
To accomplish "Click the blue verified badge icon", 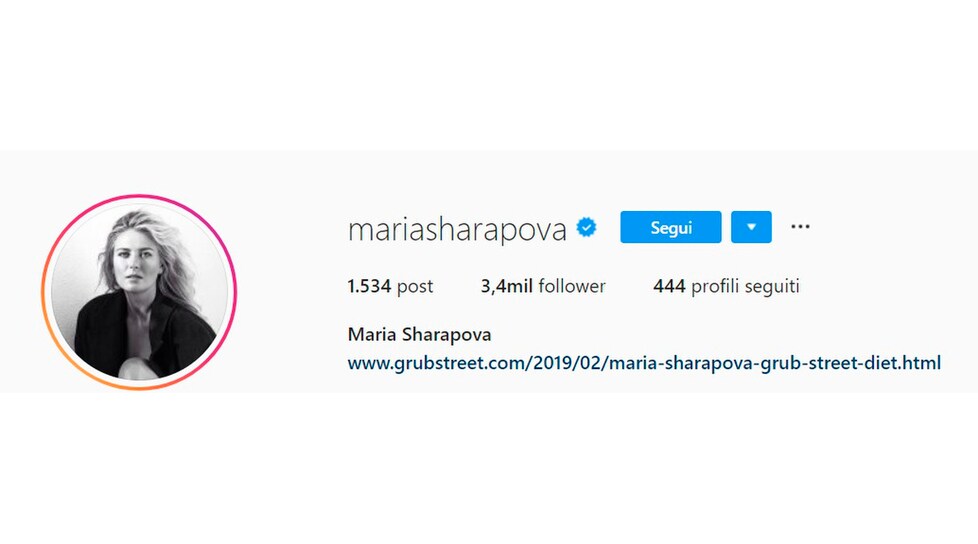I will [x=586, y=228].
